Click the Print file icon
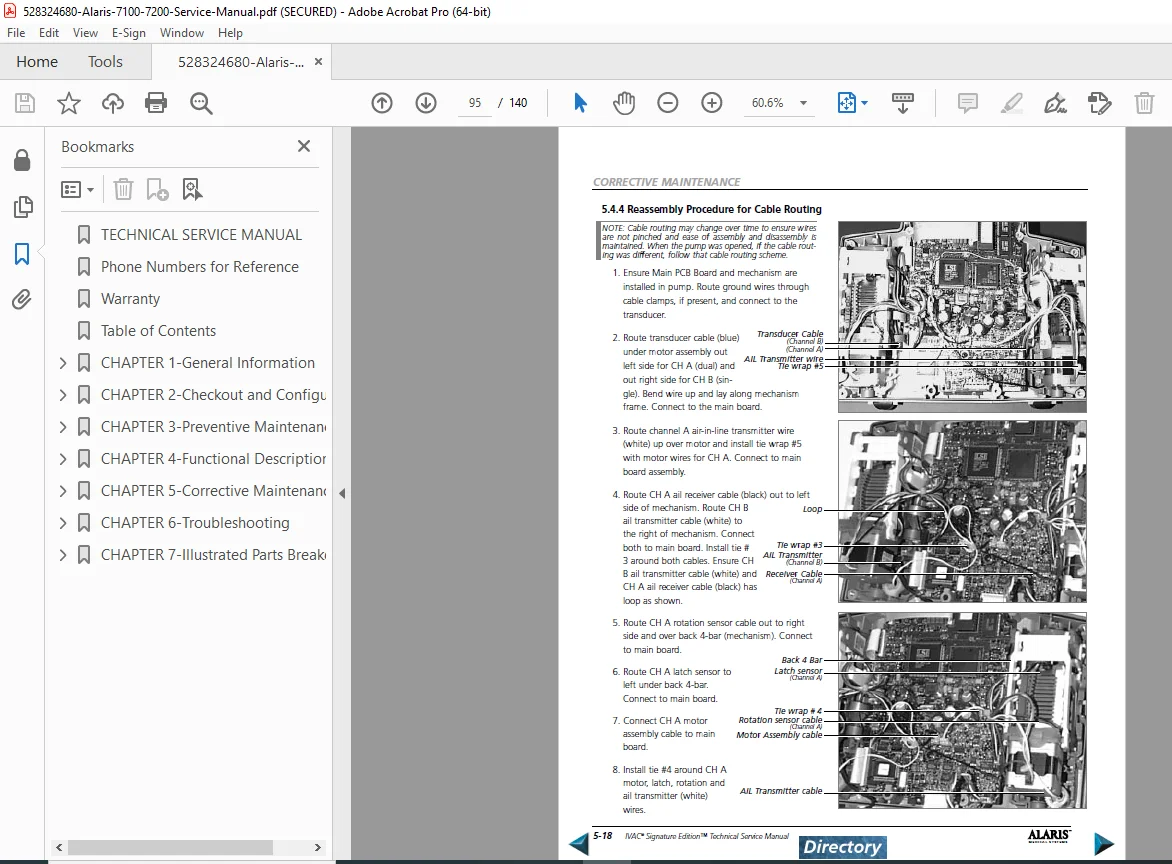The width and height of the screenshot is (1172, 864). click(x=155, y=103)
